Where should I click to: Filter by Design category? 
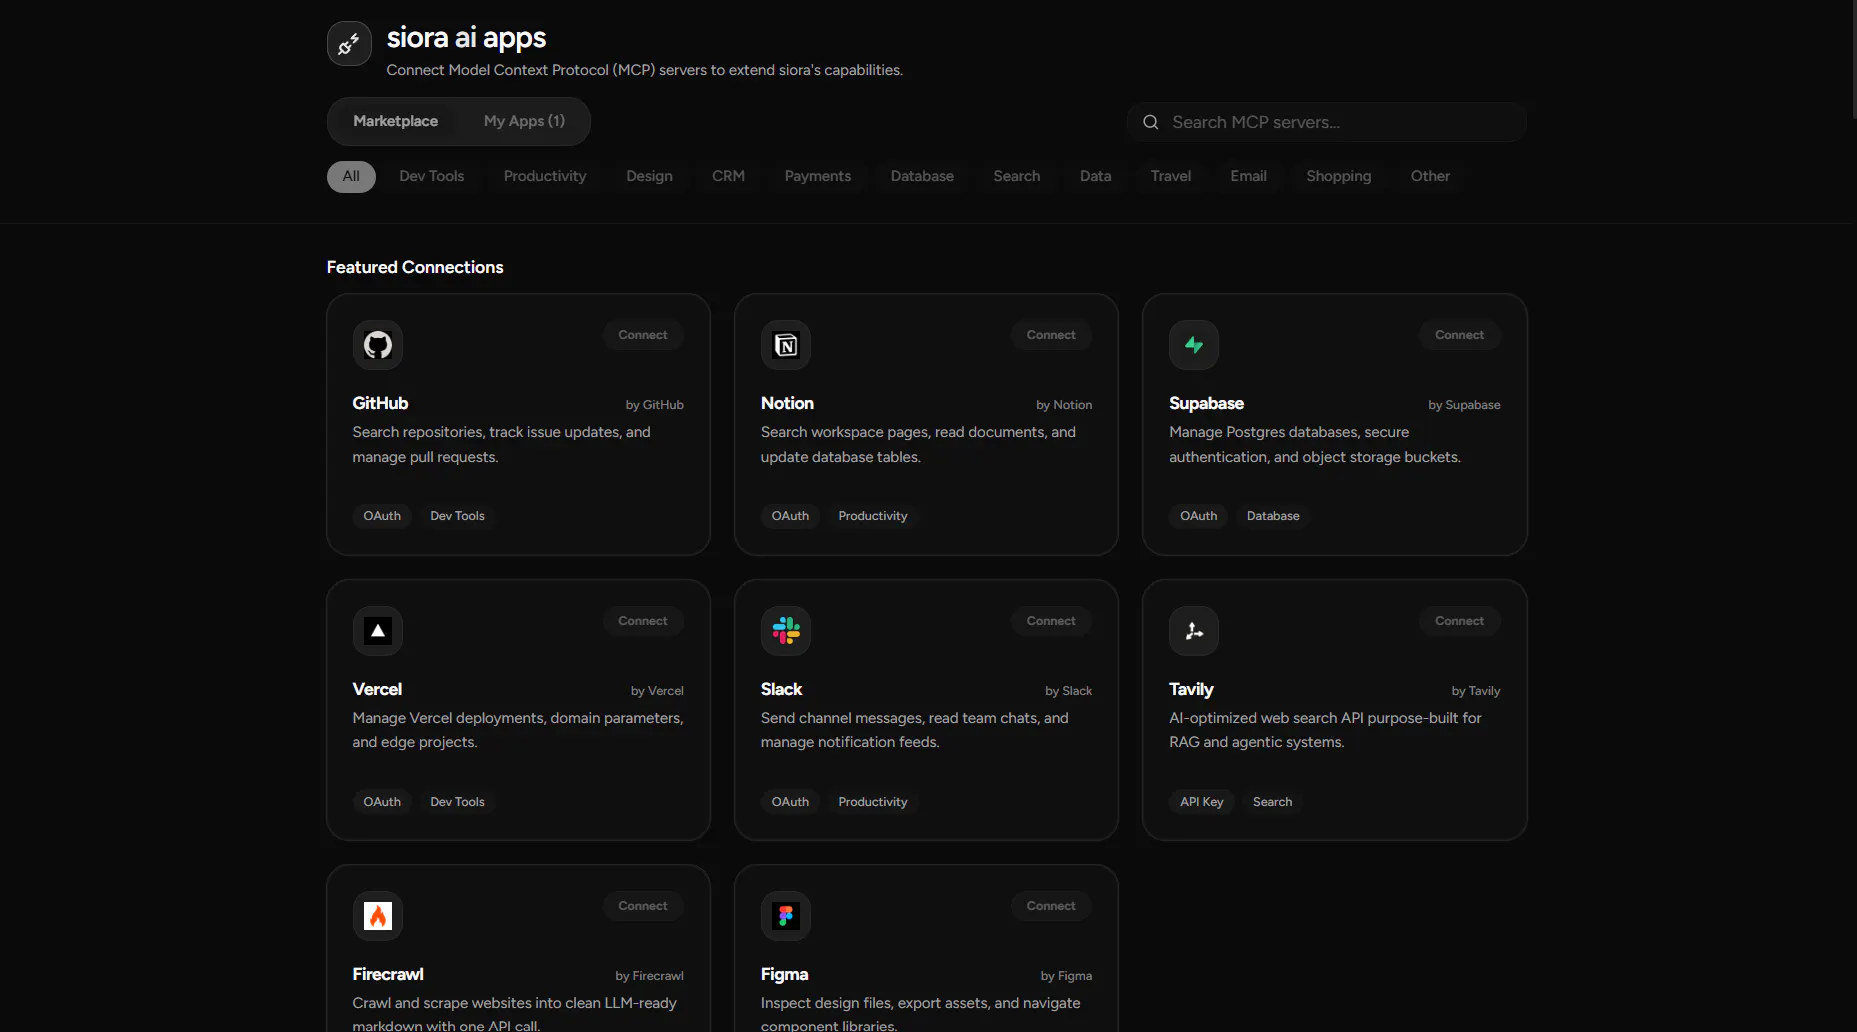tap(649, 176)
